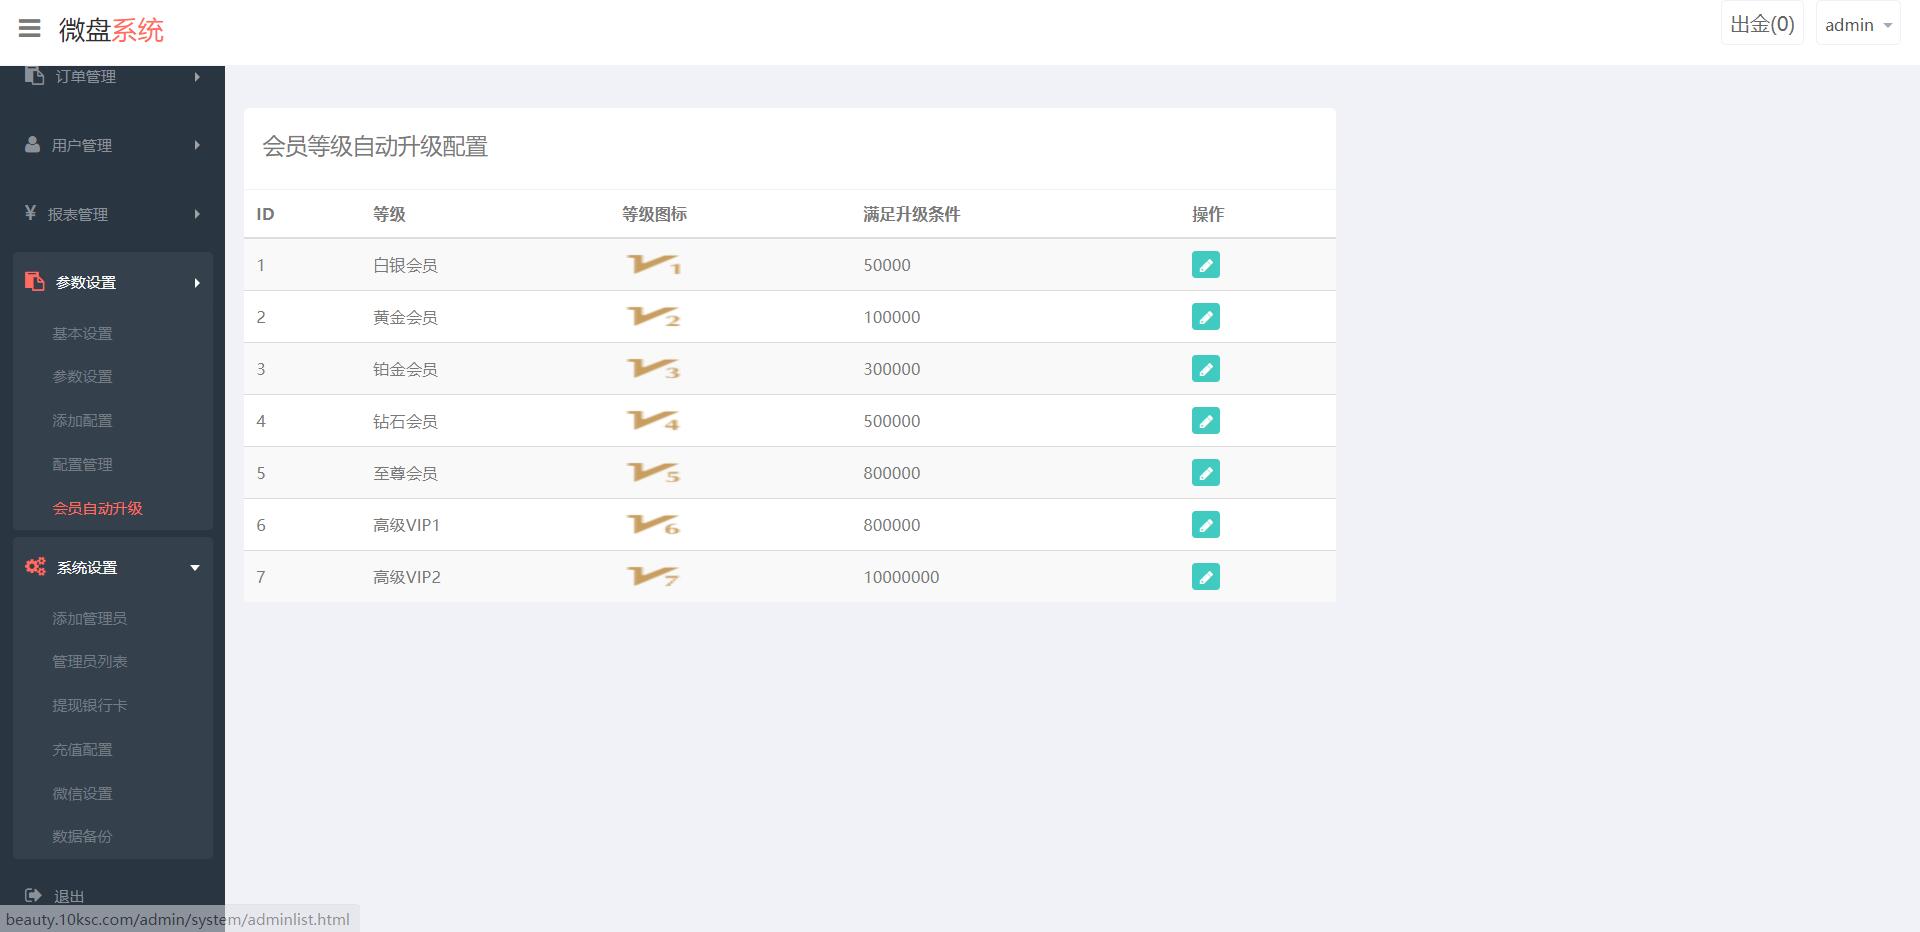Edit the 黄金会员 level row

pyautogui.click(x=1205, y=317)
